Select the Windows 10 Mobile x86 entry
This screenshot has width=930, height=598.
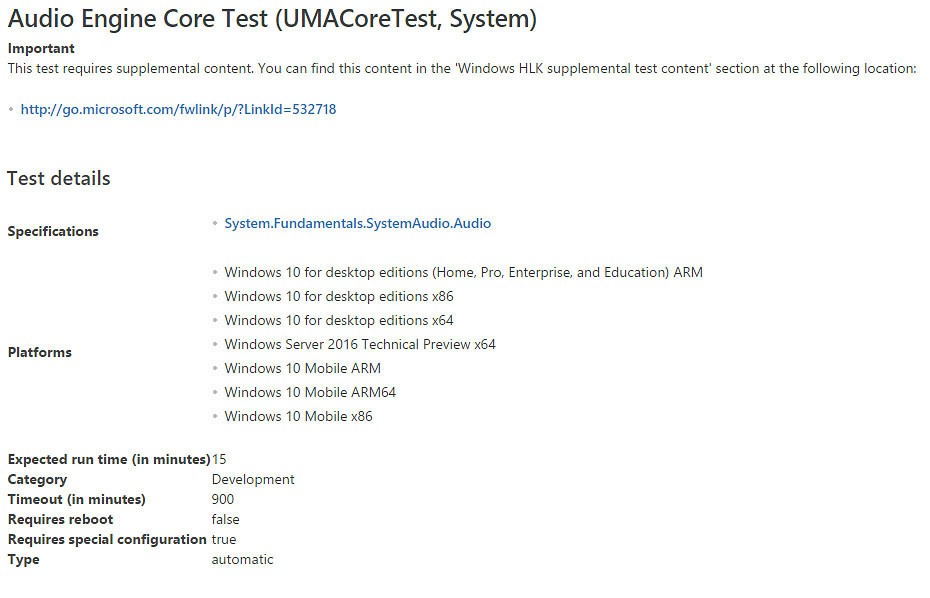click(x=298, y=416)
